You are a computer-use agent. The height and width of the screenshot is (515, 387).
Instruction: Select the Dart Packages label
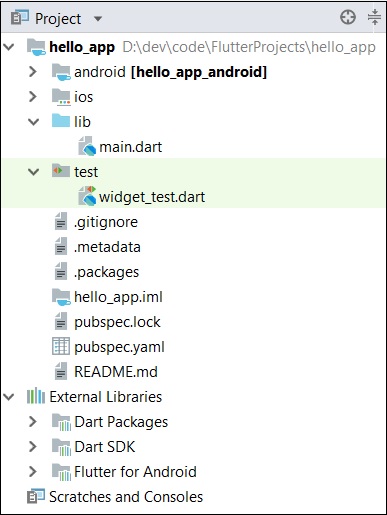[121, 422]
